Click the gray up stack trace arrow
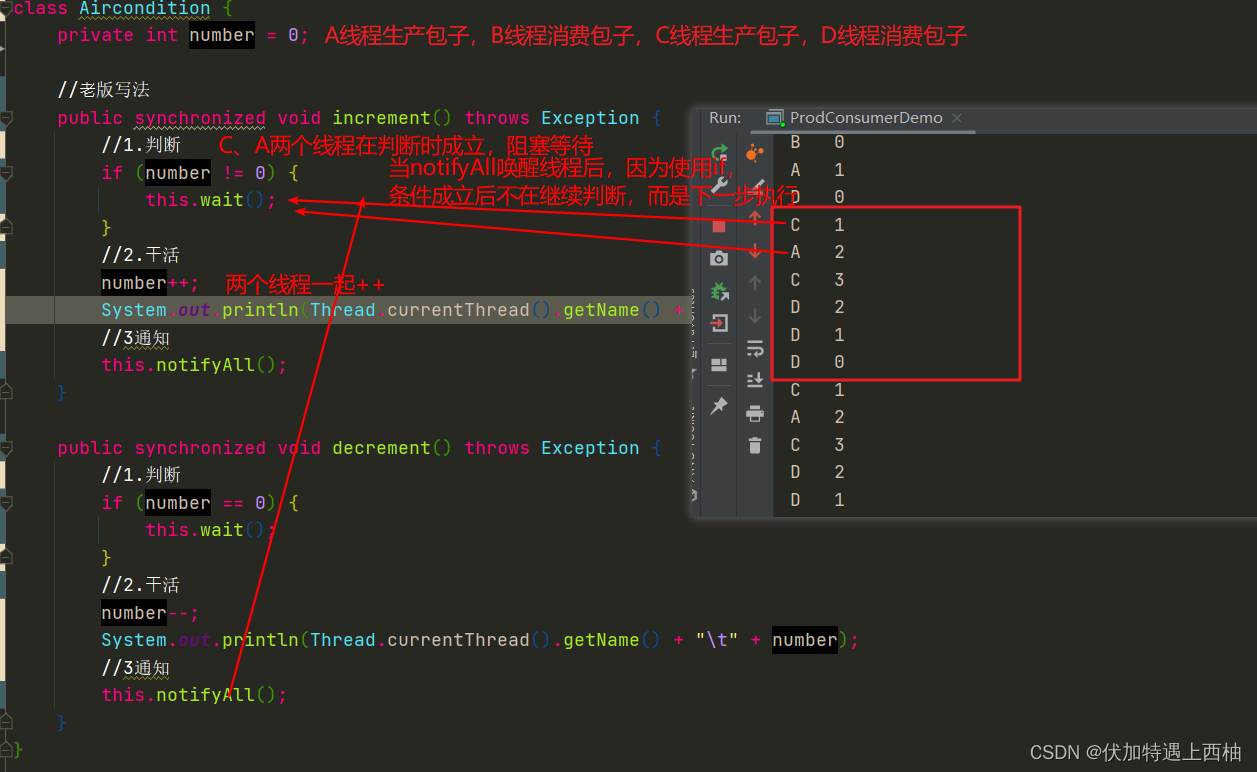Viewport: 1257px width, 772px height. 755,283
